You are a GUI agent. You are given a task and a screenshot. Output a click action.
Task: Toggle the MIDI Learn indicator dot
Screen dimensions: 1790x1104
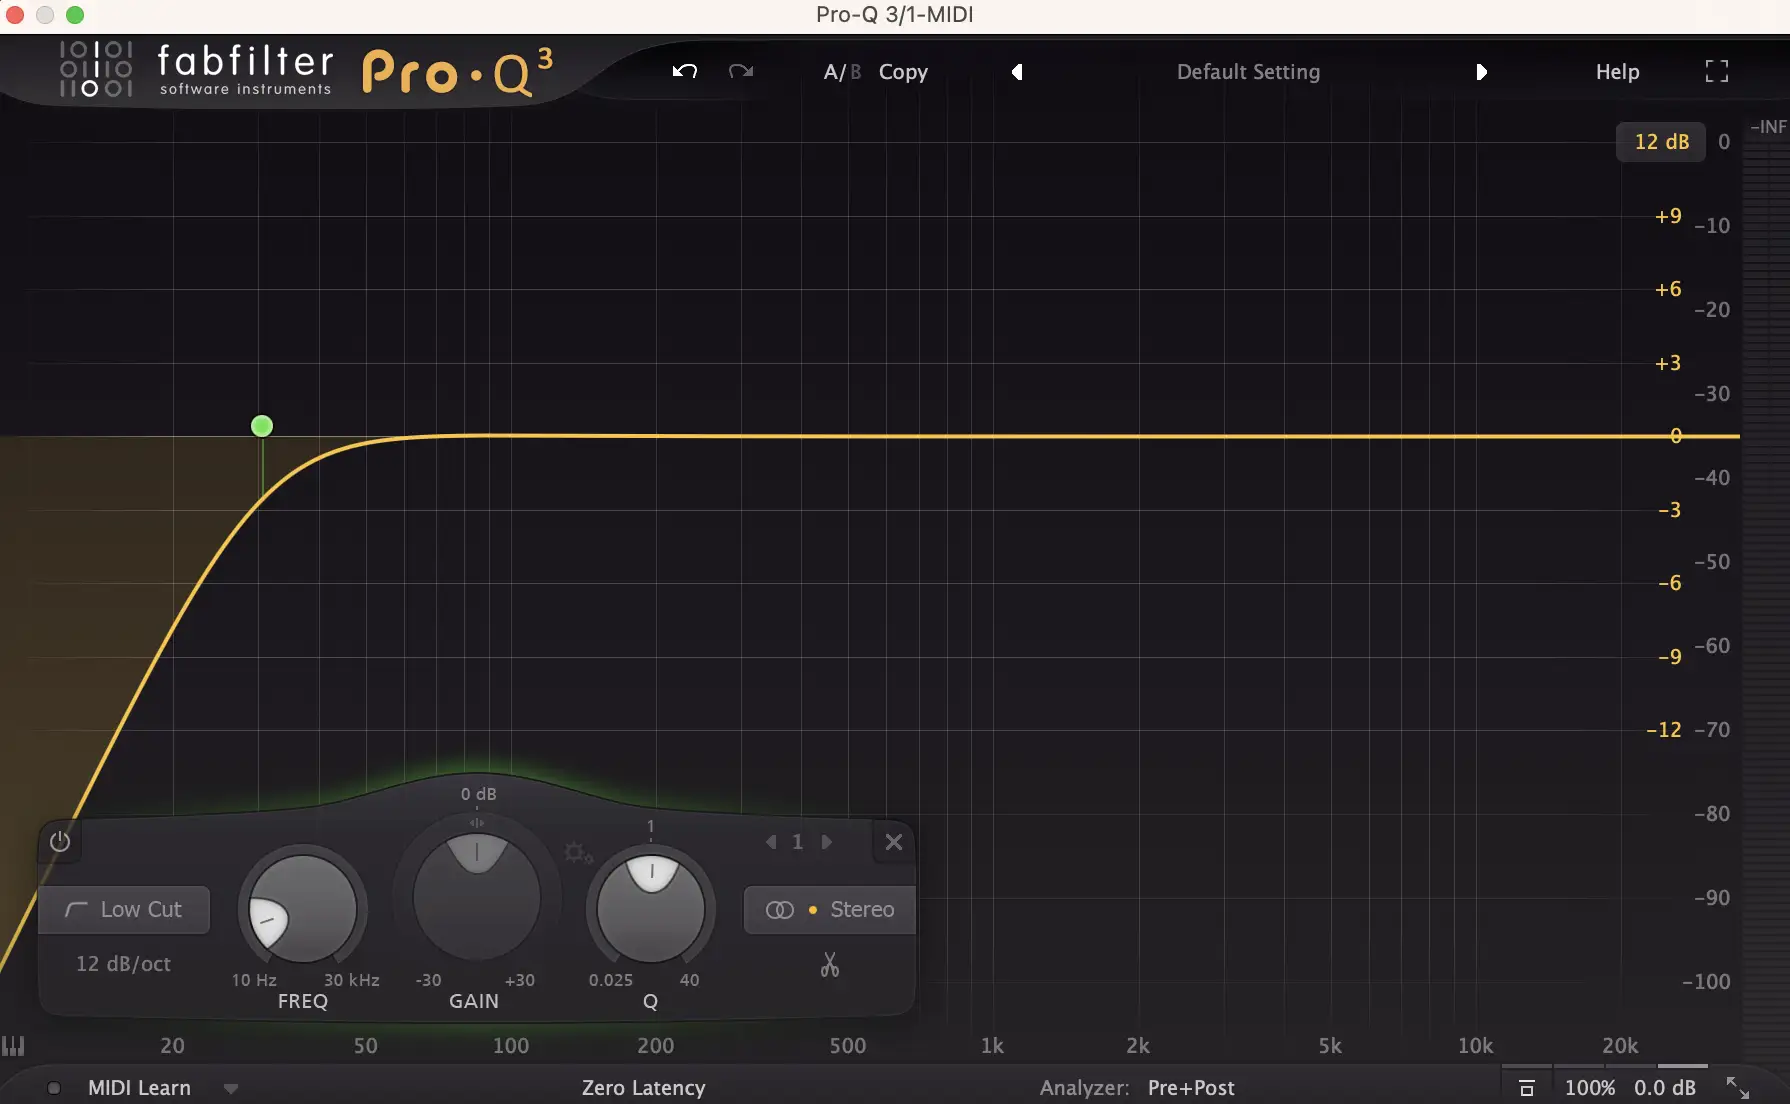pyautogui.click(x=54, y=1088)
